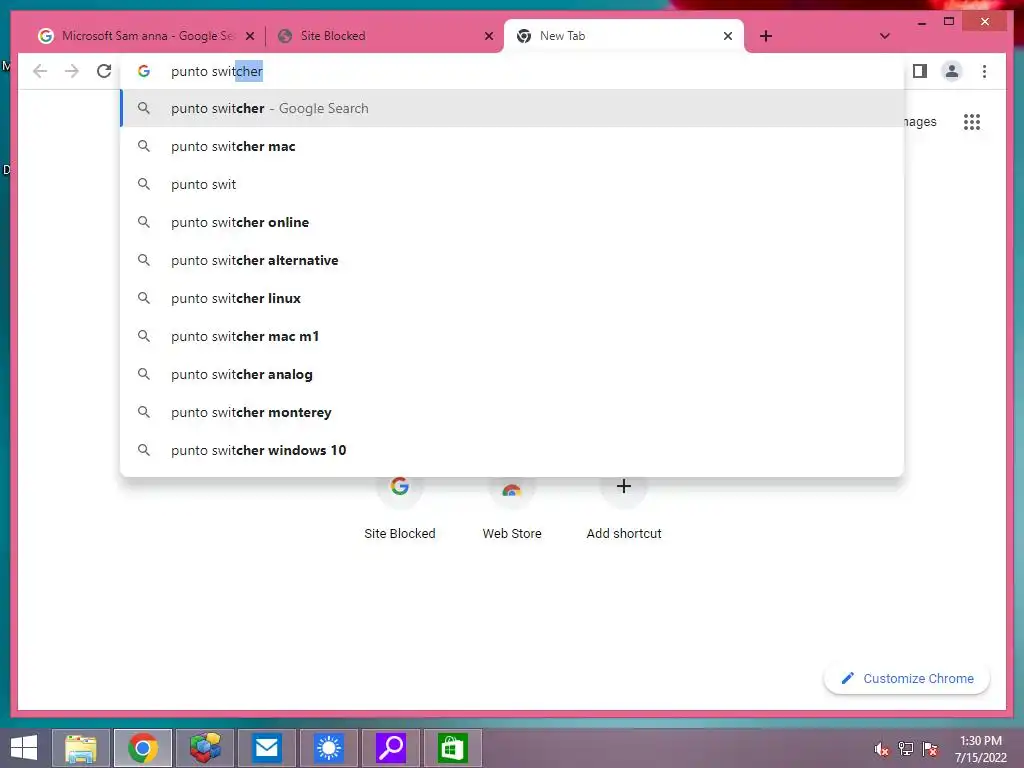Viewport: 1024px width, 768px height.
Task: Click the address bar with punto switcher
Action: point(513,71)
